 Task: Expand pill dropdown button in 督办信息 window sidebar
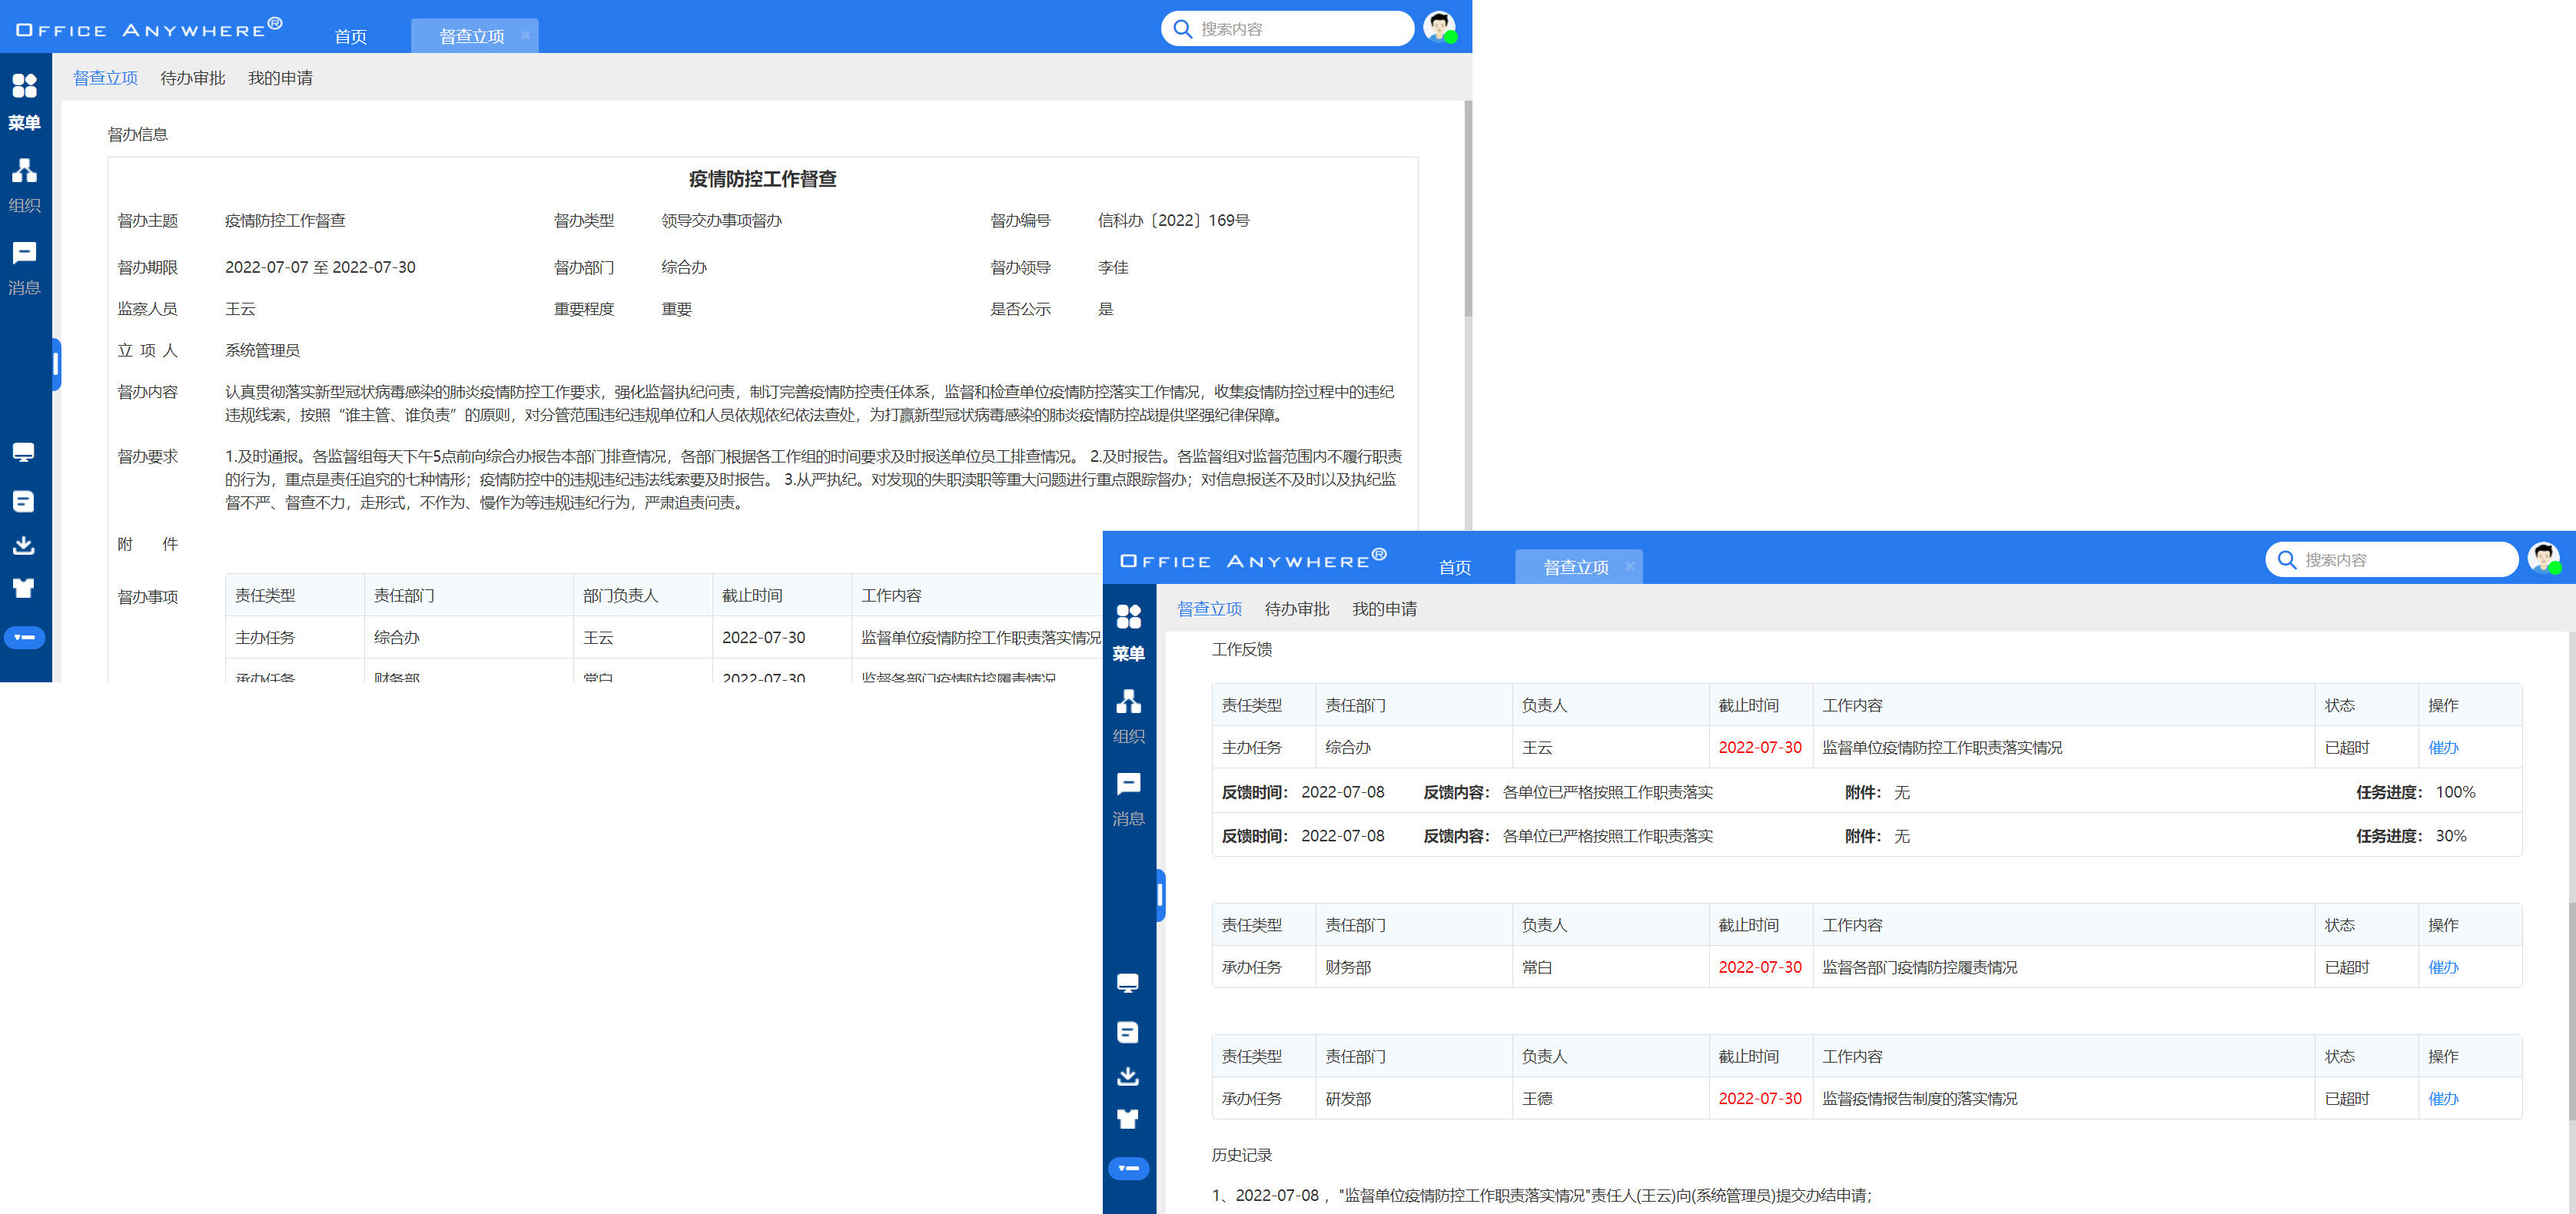point(24,637)
